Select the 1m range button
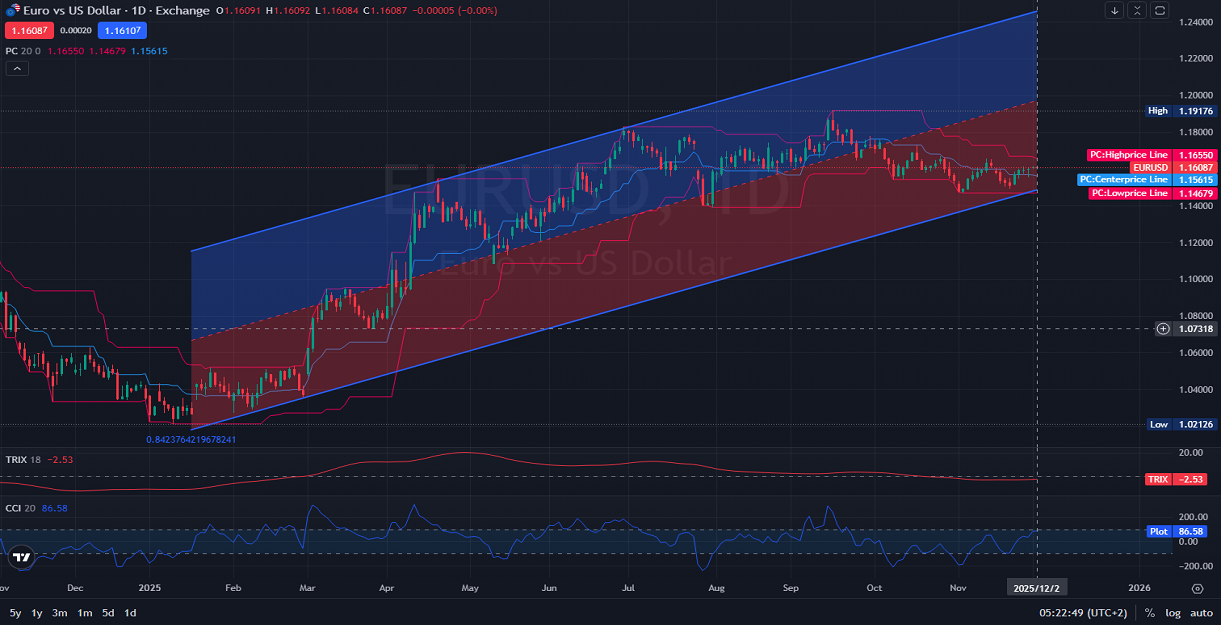1221x625 pixels. pos(83,611)
